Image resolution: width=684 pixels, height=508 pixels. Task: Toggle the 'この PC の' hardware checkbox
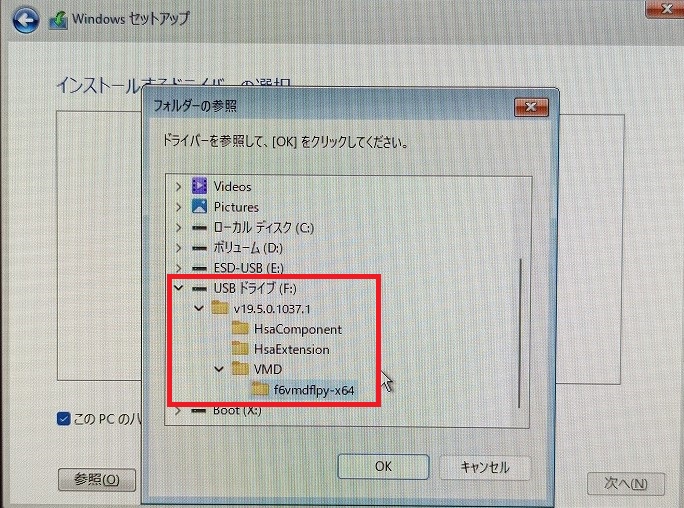pyautogui.click(x=63, y=419)
